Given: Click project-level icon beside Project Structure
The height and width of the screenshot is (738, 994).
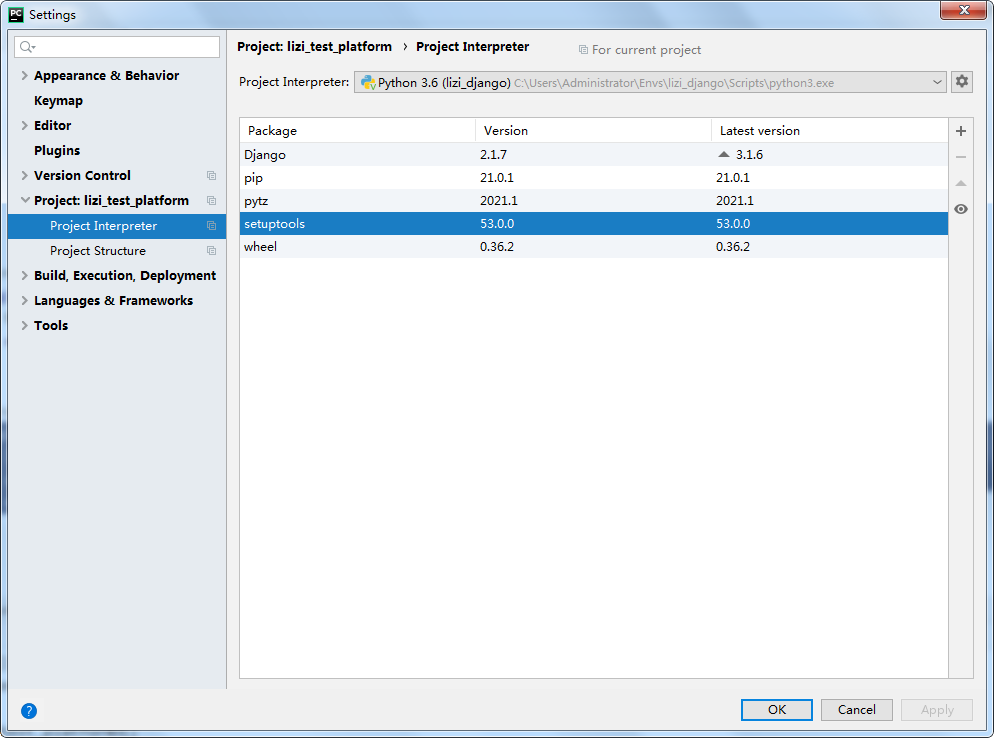Looking at the screenshot, I should coord(211,250).
